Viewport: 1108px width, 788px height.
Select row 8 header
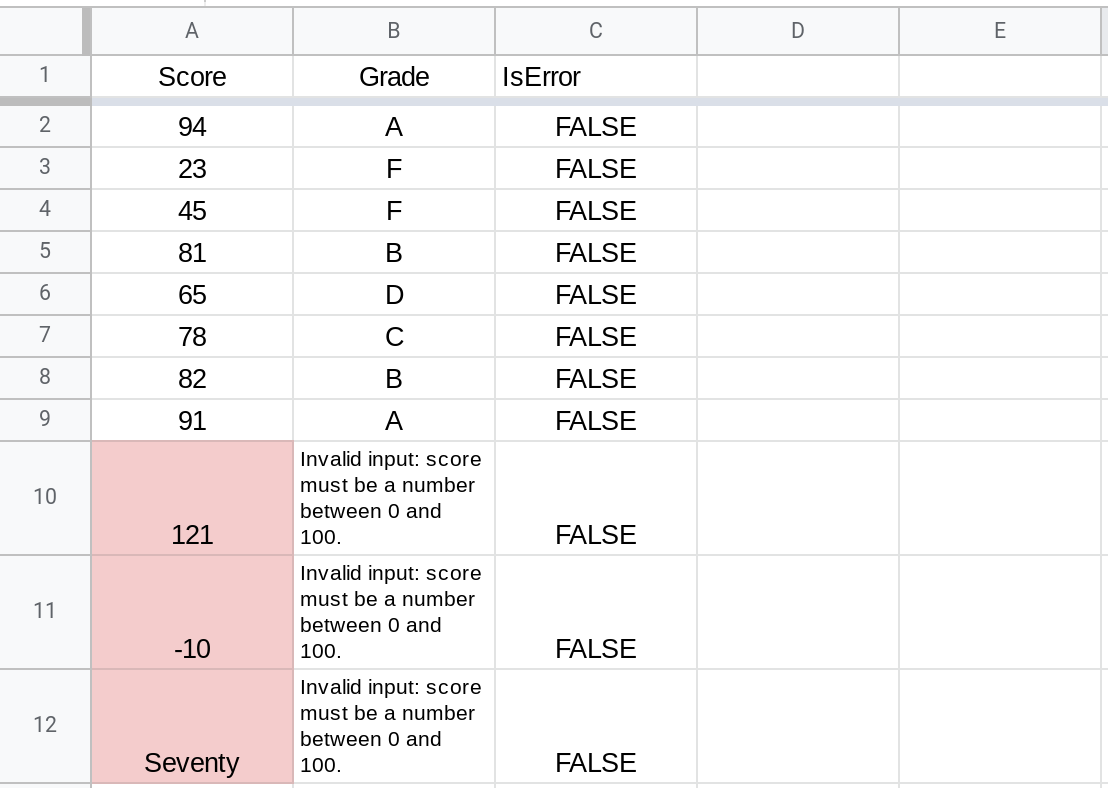click(x=45, y=378)
